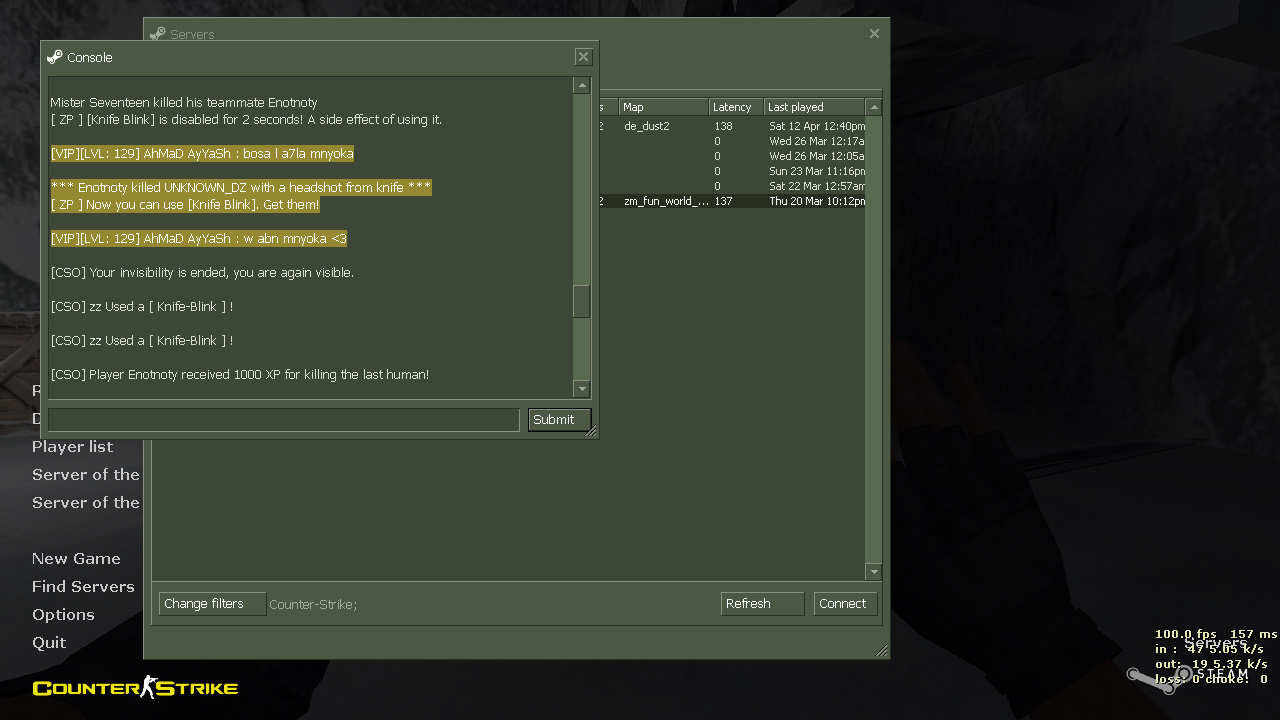This screenshot has width=1280, height=720.
Task: Click the Console scrollbar thumb
Action: tap(581, 301)
